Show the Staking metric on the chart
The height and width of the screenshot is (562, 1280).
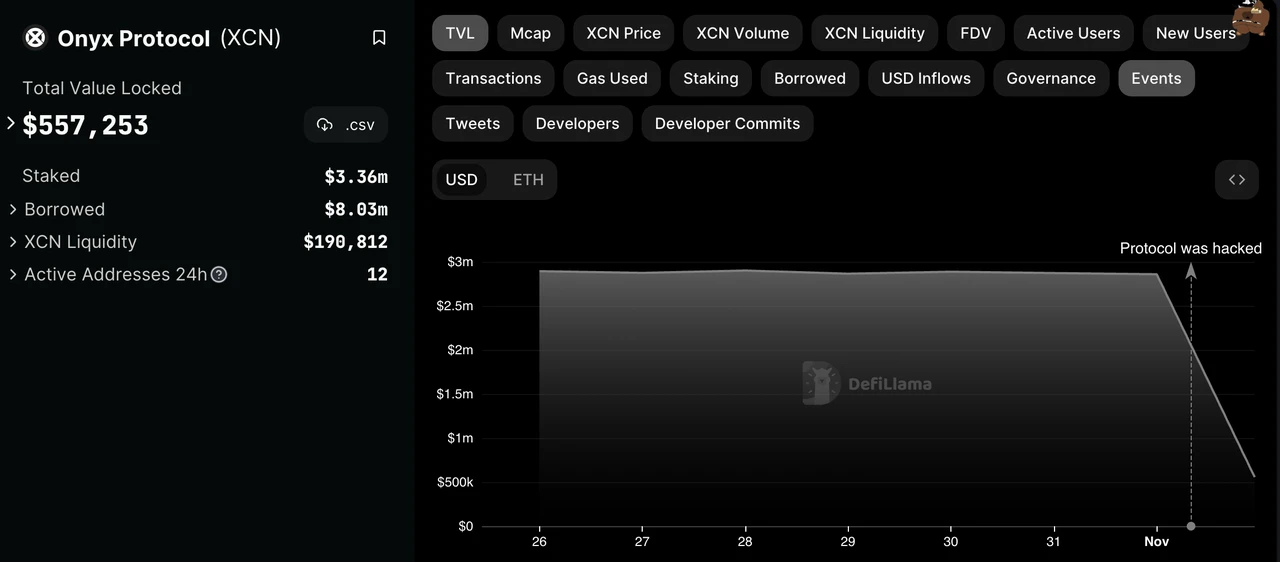pyautogui.click(x=710, y=78)
